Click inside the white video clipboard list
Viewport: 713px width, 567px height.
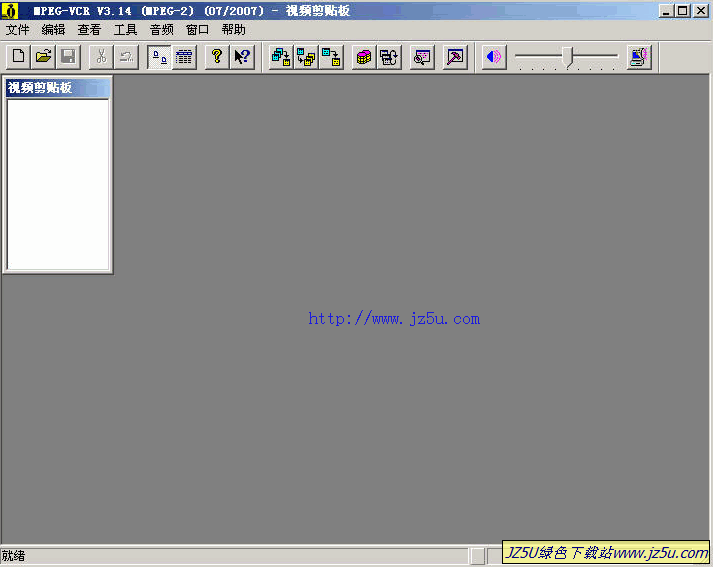point(58,184)
